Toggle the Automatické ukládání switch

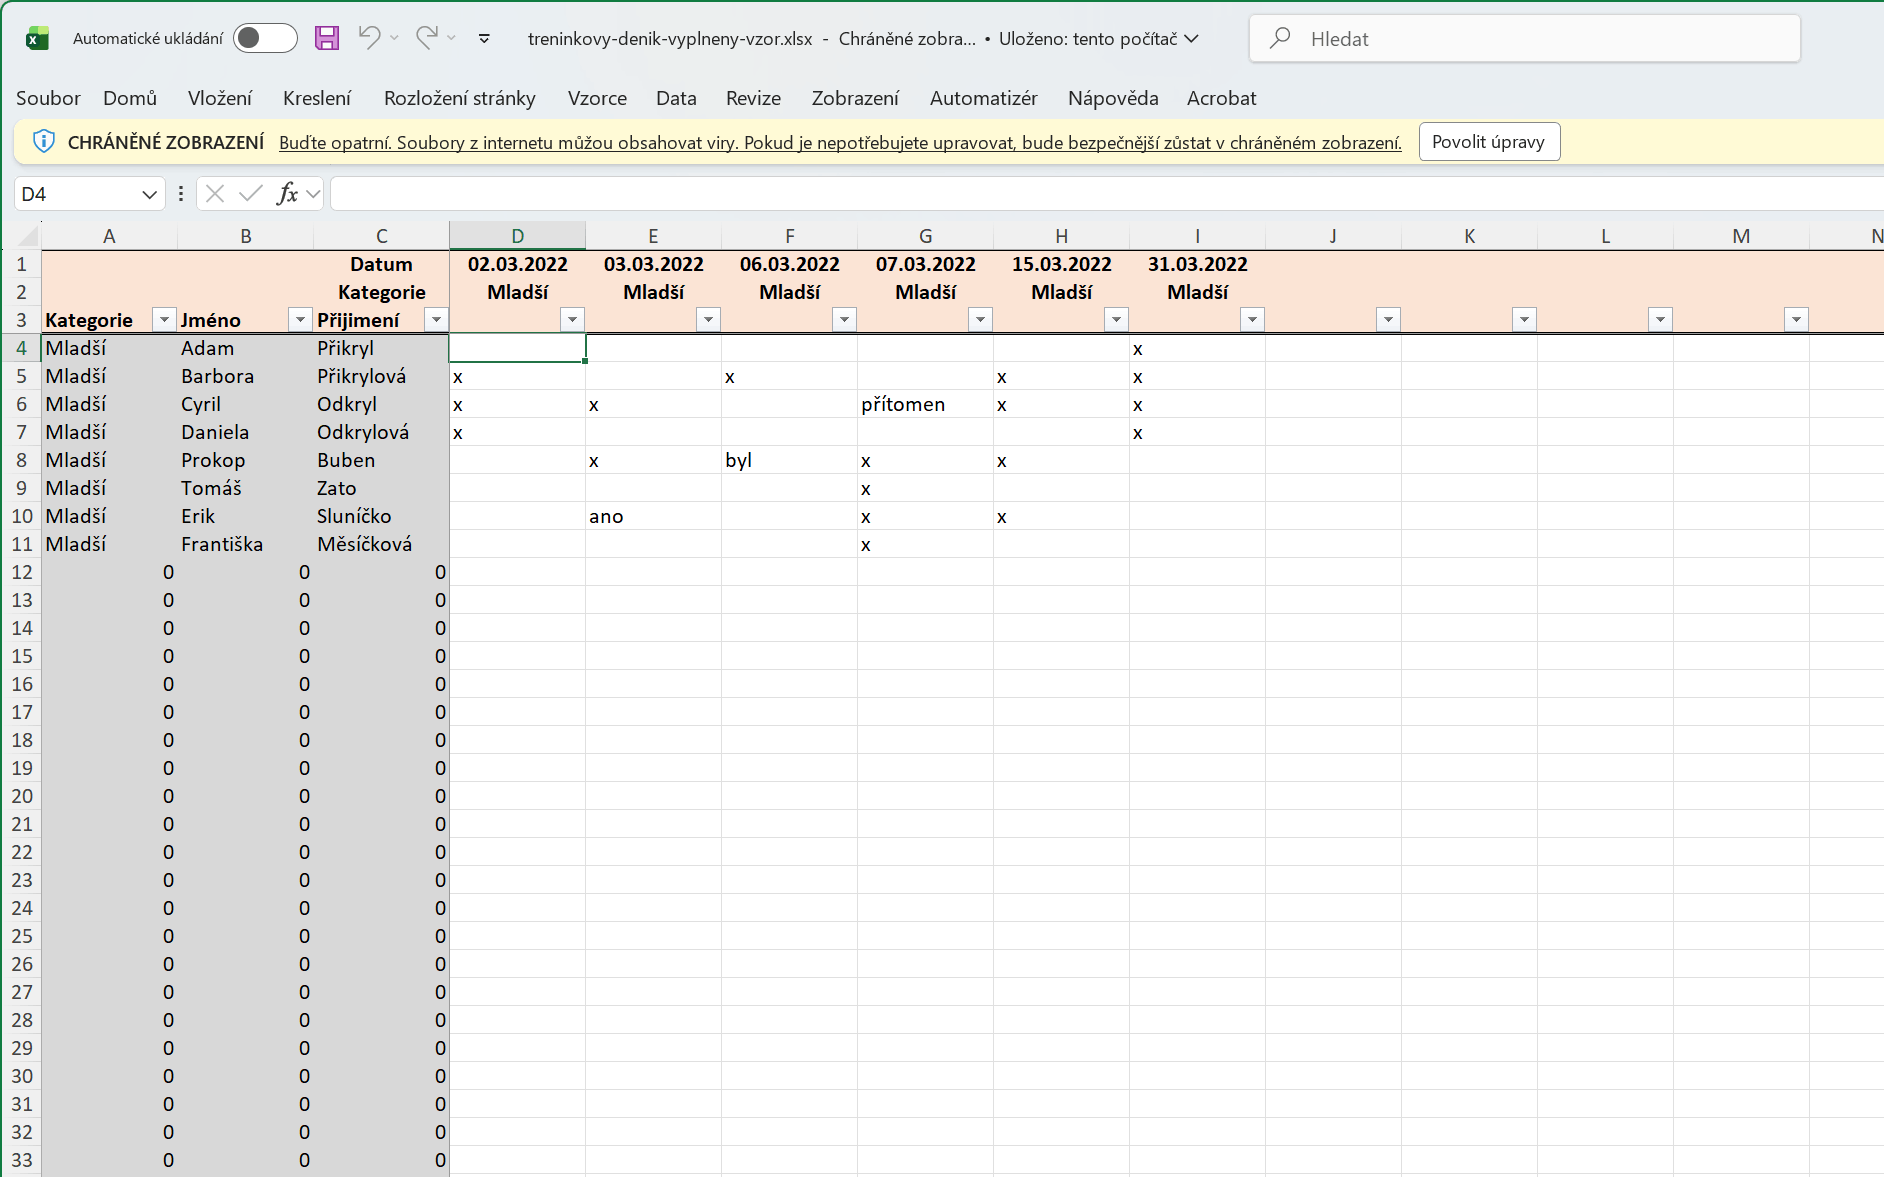pyautogui.click(x=265, y=38)
